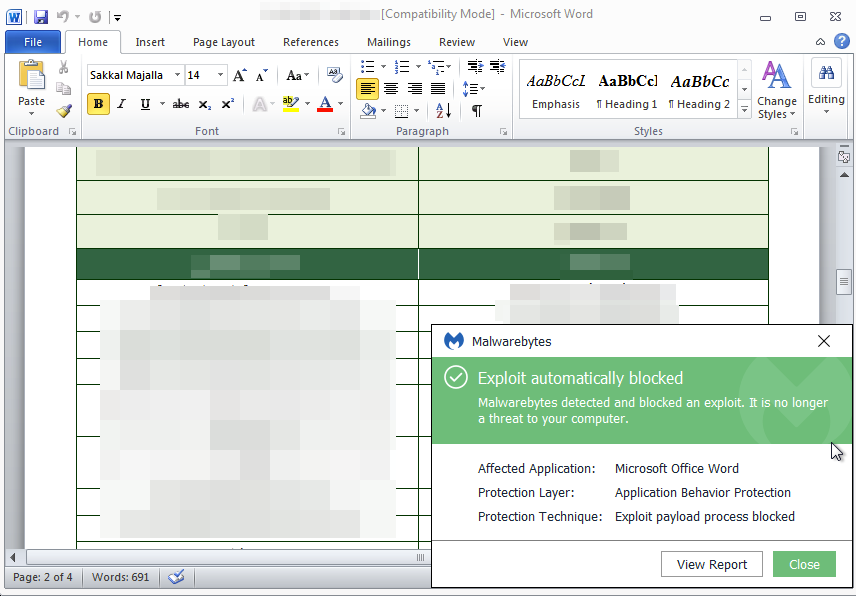Select the Format Painter brush
This screenshot has width=856, height=596.
point(64,111)
